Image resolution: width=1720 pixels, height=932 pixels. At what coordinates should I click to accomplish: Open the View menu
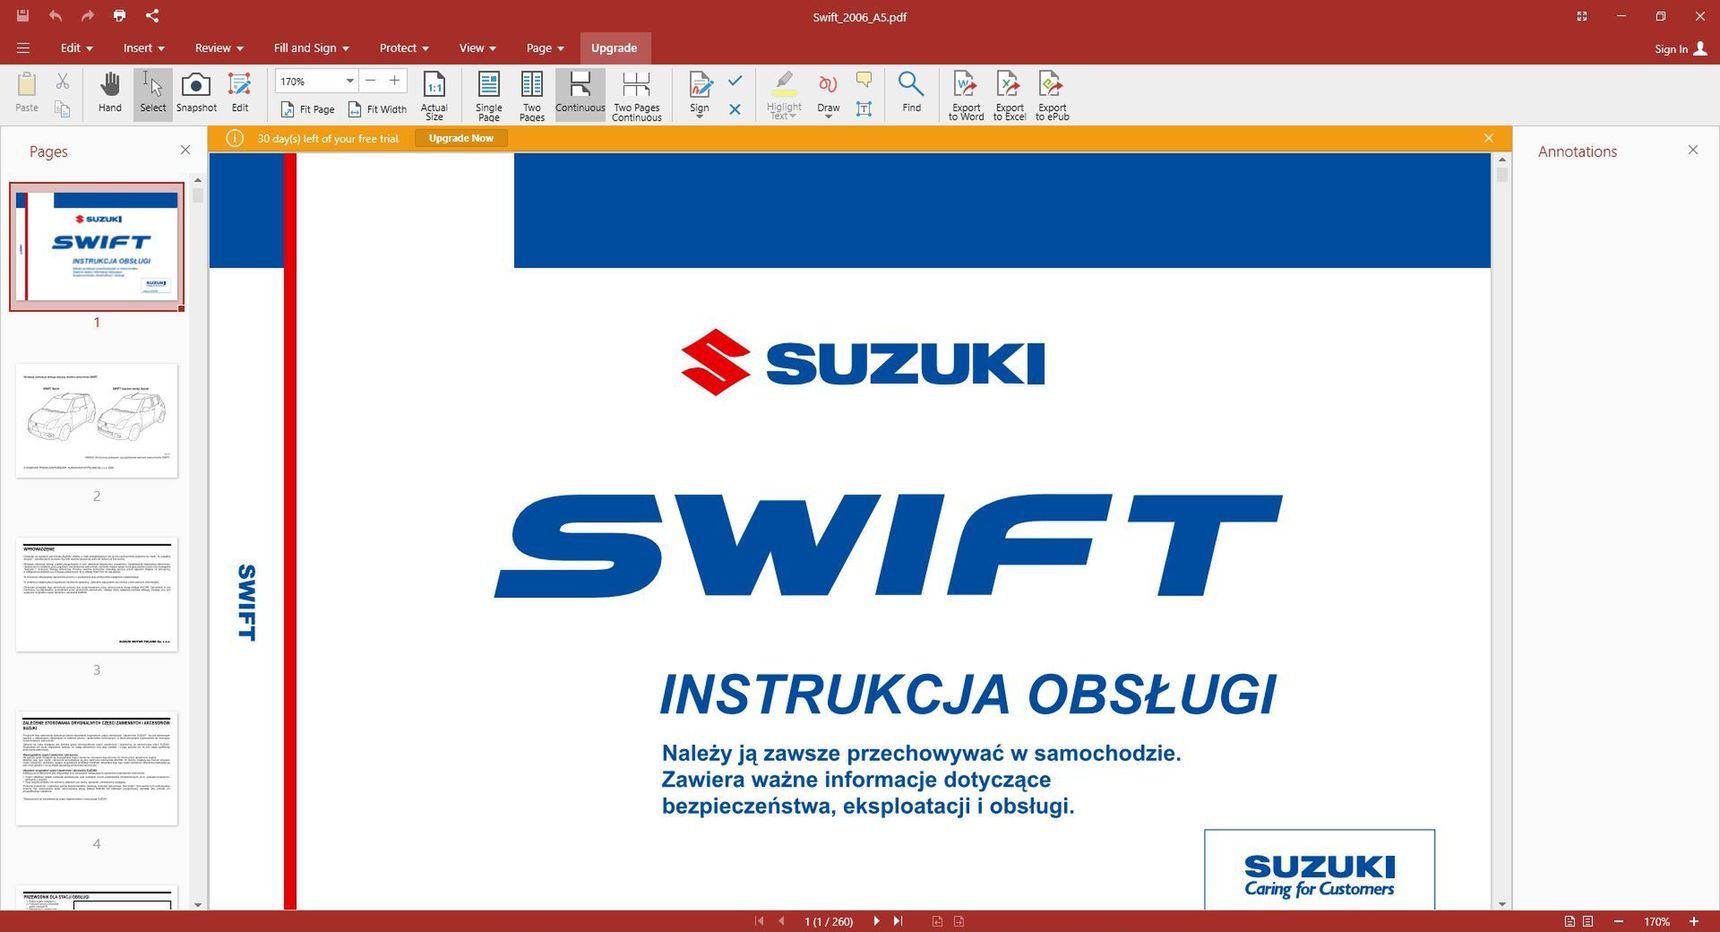[x=477, y=48]
